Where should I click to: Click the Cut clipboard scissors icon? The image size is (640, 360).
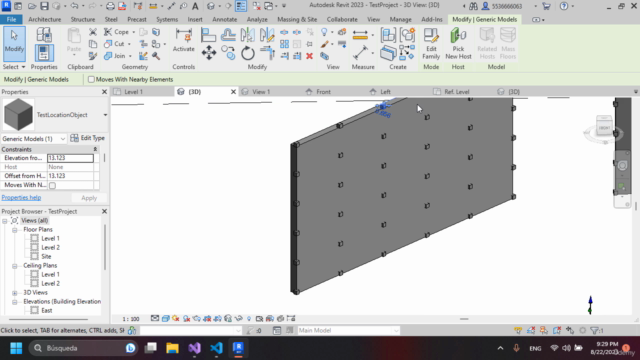tap(93, 32)
